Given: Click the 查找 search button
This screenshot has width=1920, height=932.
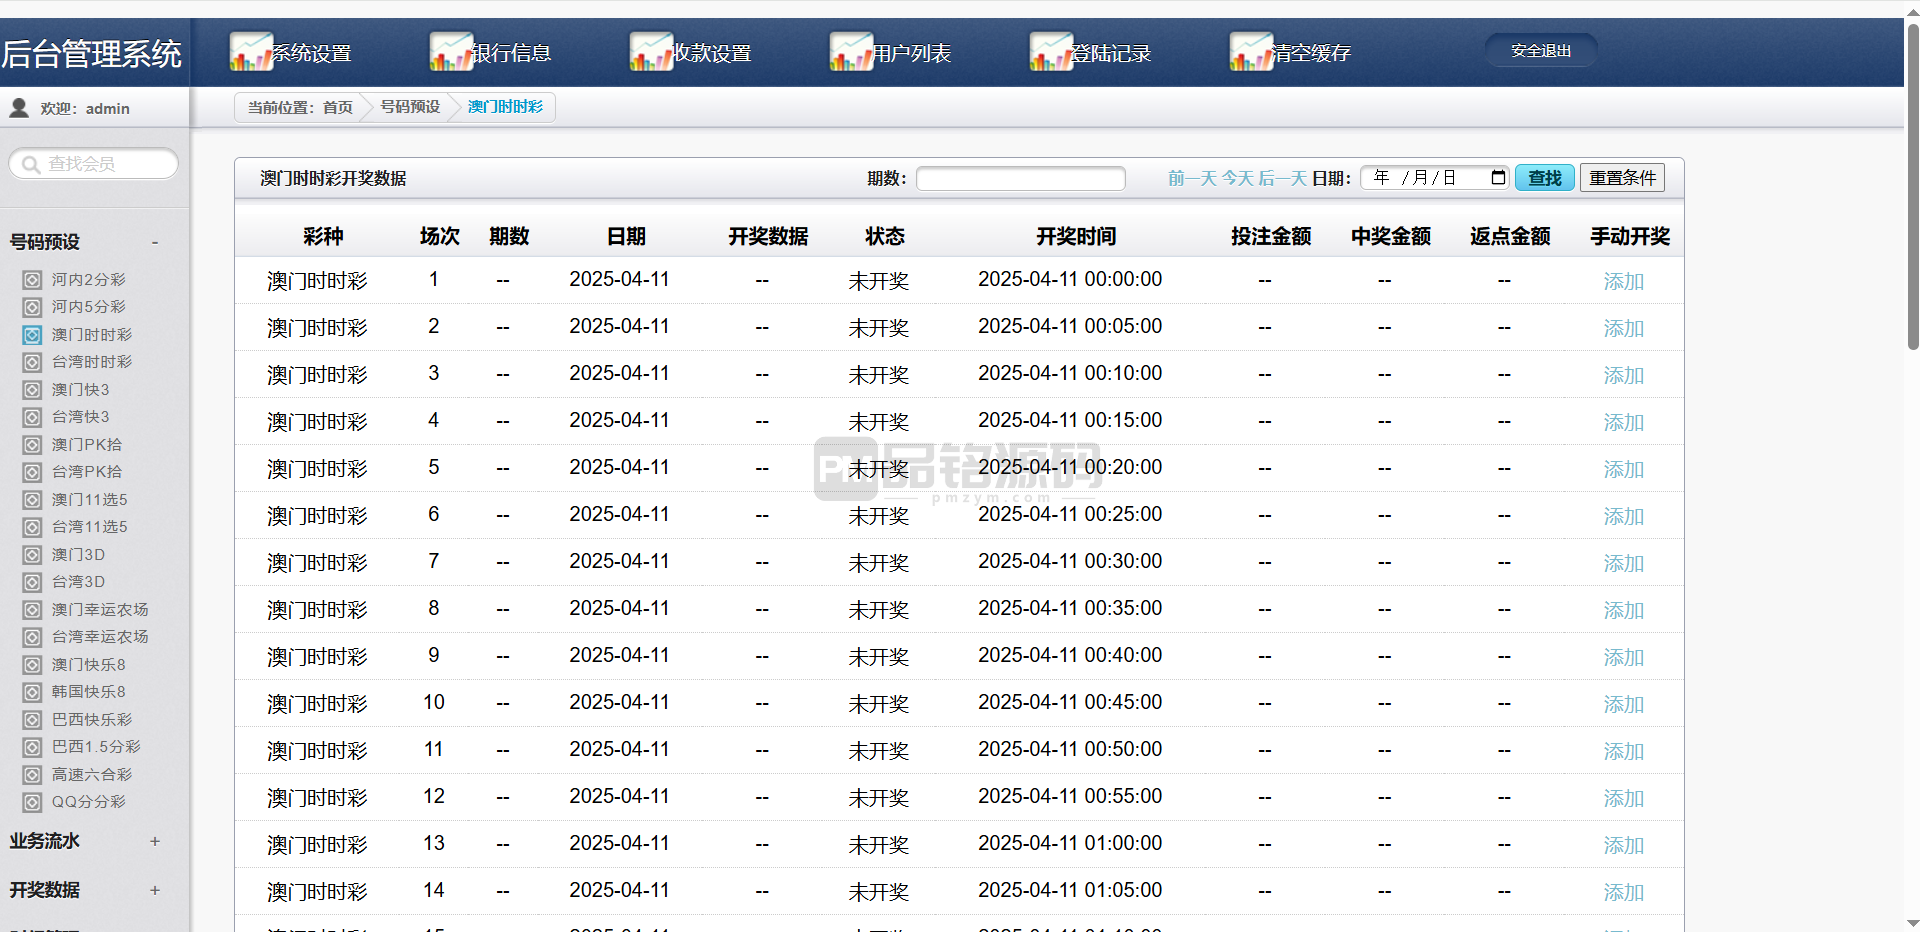Looking at the screenshot, I should click(1545, 177).
